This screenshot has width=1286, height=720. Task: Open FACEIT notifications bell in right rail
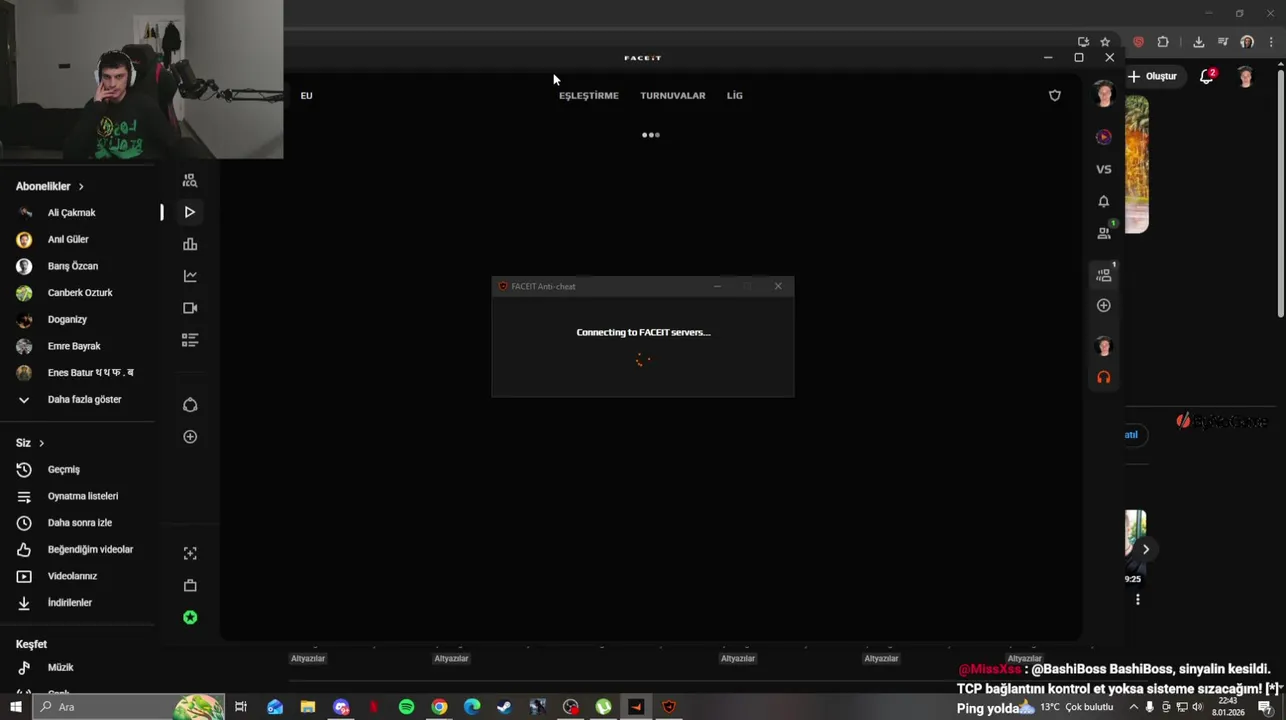[1104, 201]
